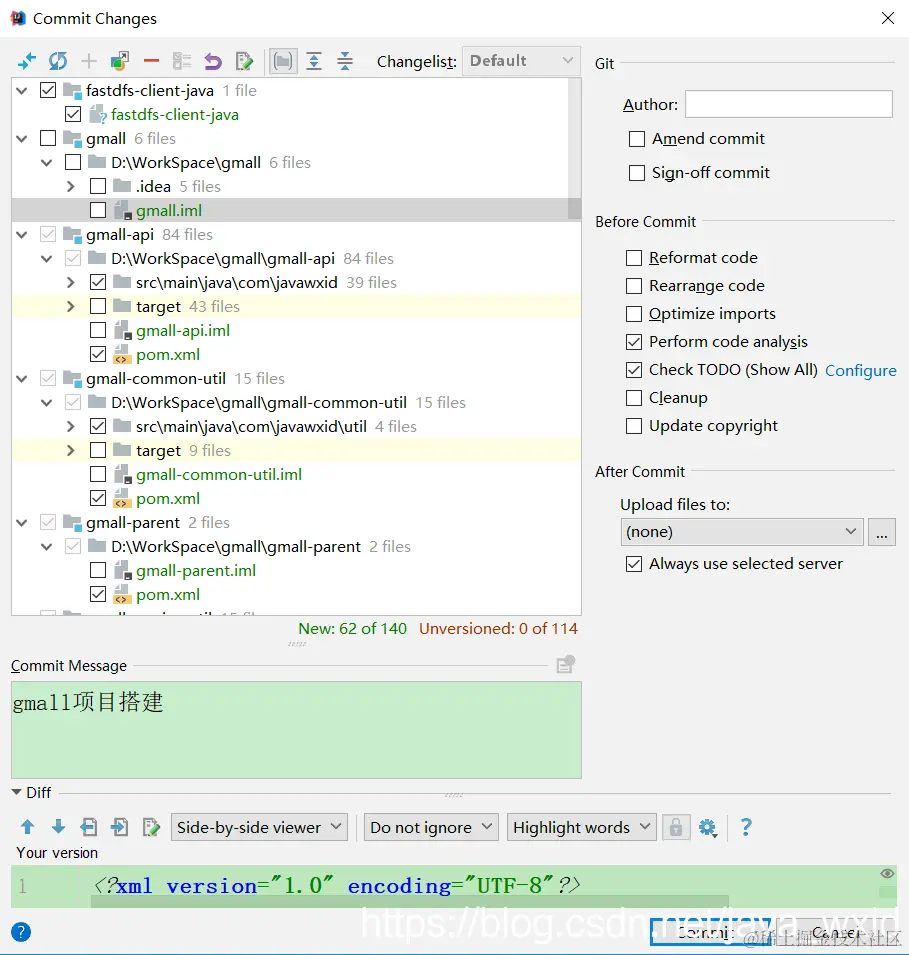This screenshot has width=909, height=955.
Task: Select gmall-common-util.iml in the tree
Action: pos(219,474)
